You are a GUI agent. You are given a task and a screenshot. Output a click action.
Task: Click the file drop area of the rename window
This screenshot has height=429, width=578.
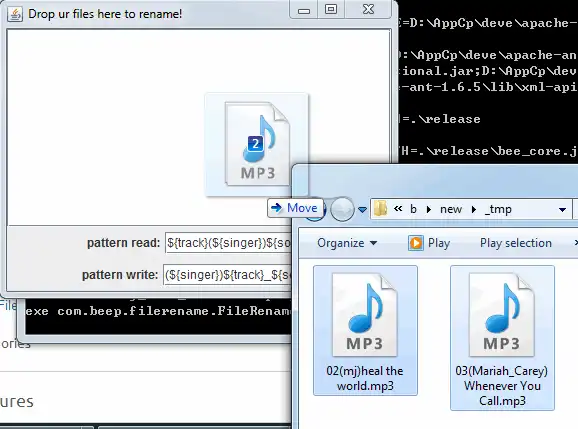(198, 127)
